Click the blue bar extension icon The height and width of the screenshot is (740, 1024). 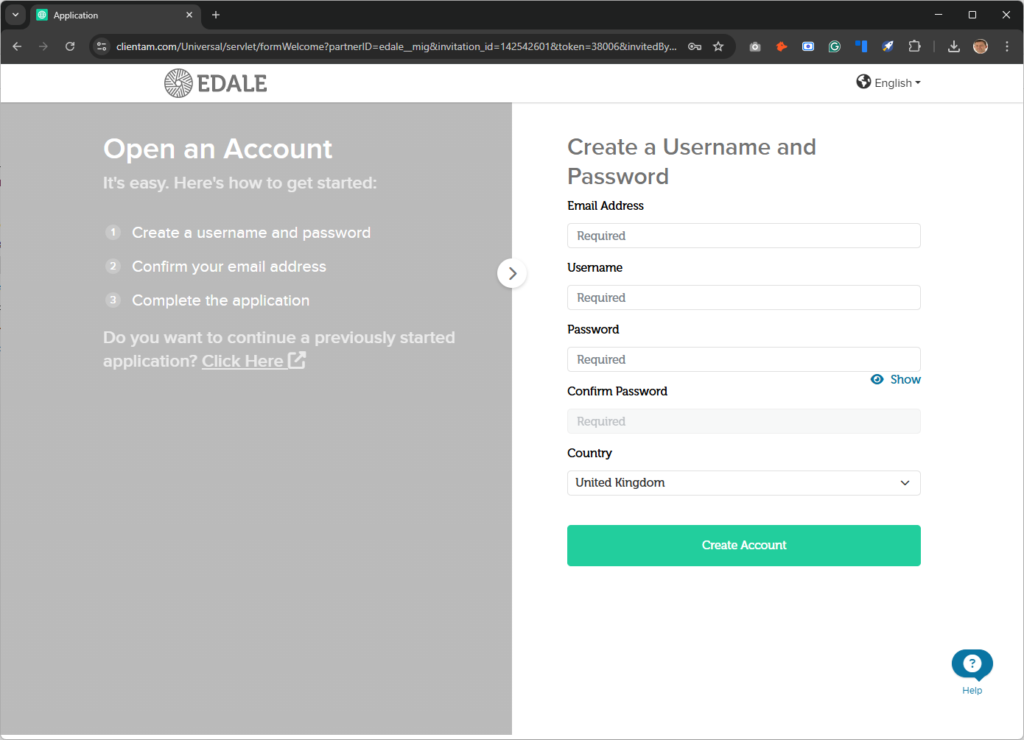click(x=861, y=46)
